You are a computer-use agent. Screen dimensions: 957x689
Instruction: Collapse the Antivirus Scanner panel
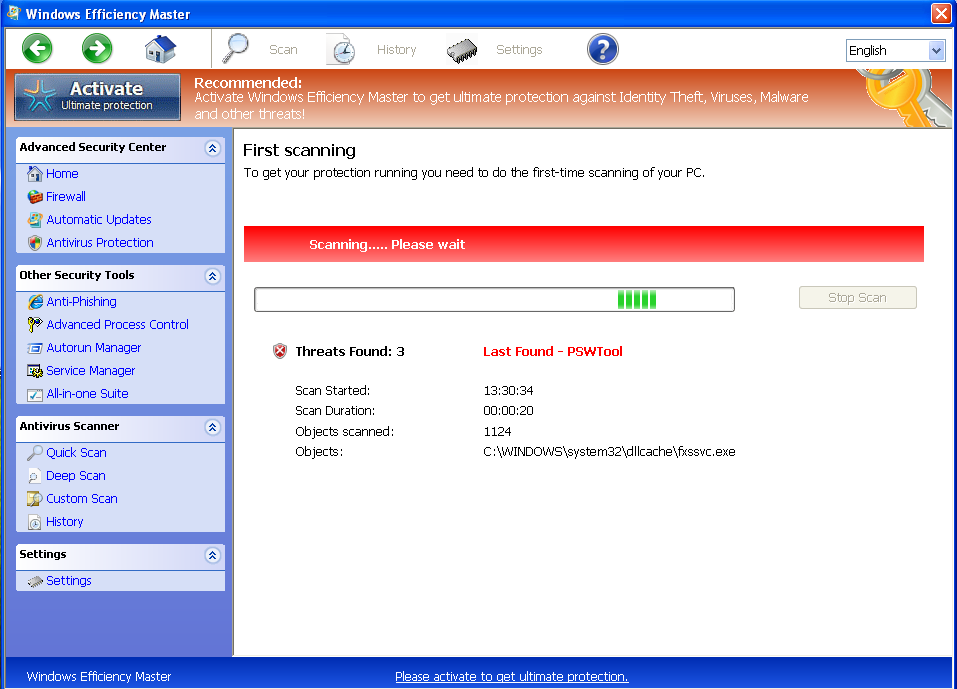pos(212,427)
